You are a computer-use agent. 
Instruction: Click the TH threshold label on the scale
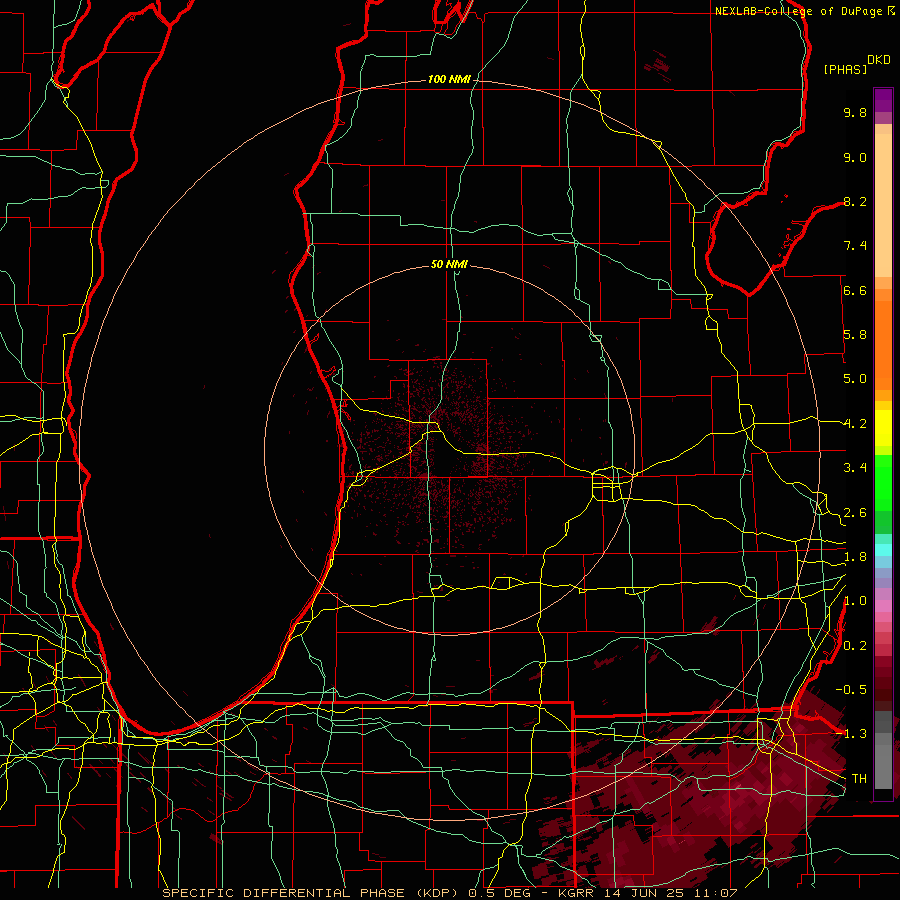[859, 779]
